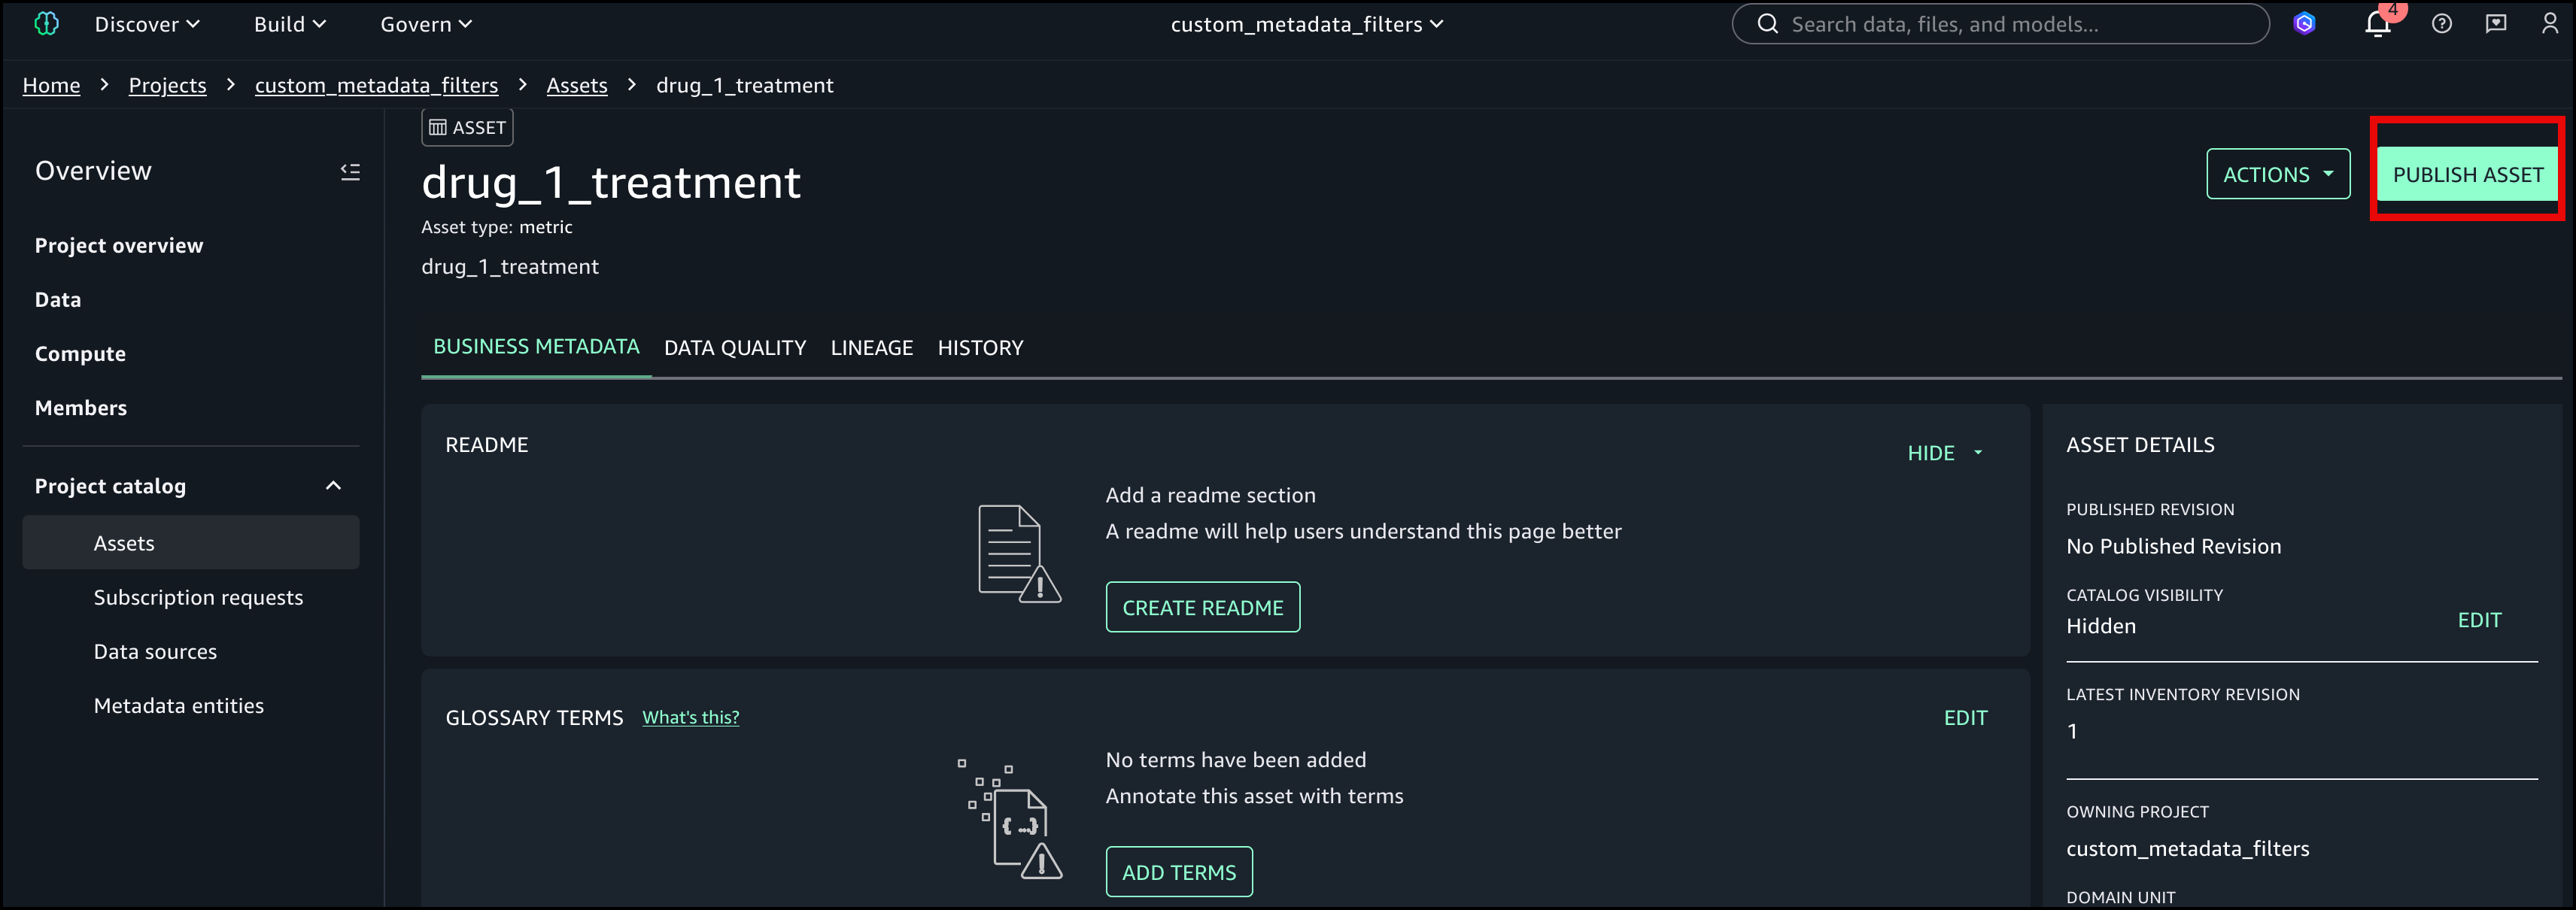Image resolution: width=2576 pixels, height=910 pixels.
Task: Open the notifications bell icon
Action: 2377,24
